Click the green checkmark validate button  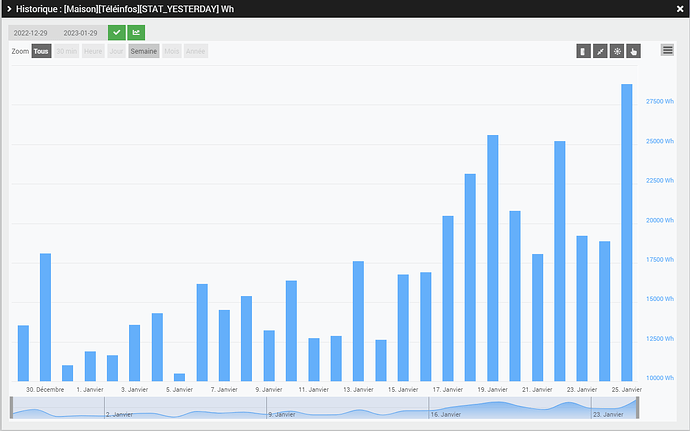pyautogui.click(x=117, y=33)
